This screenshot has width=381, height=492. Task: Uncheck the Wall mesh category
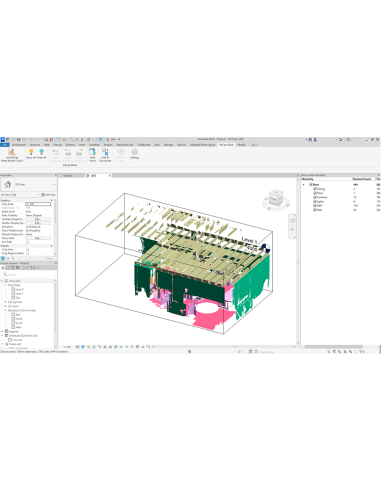[x=315, y=210]
